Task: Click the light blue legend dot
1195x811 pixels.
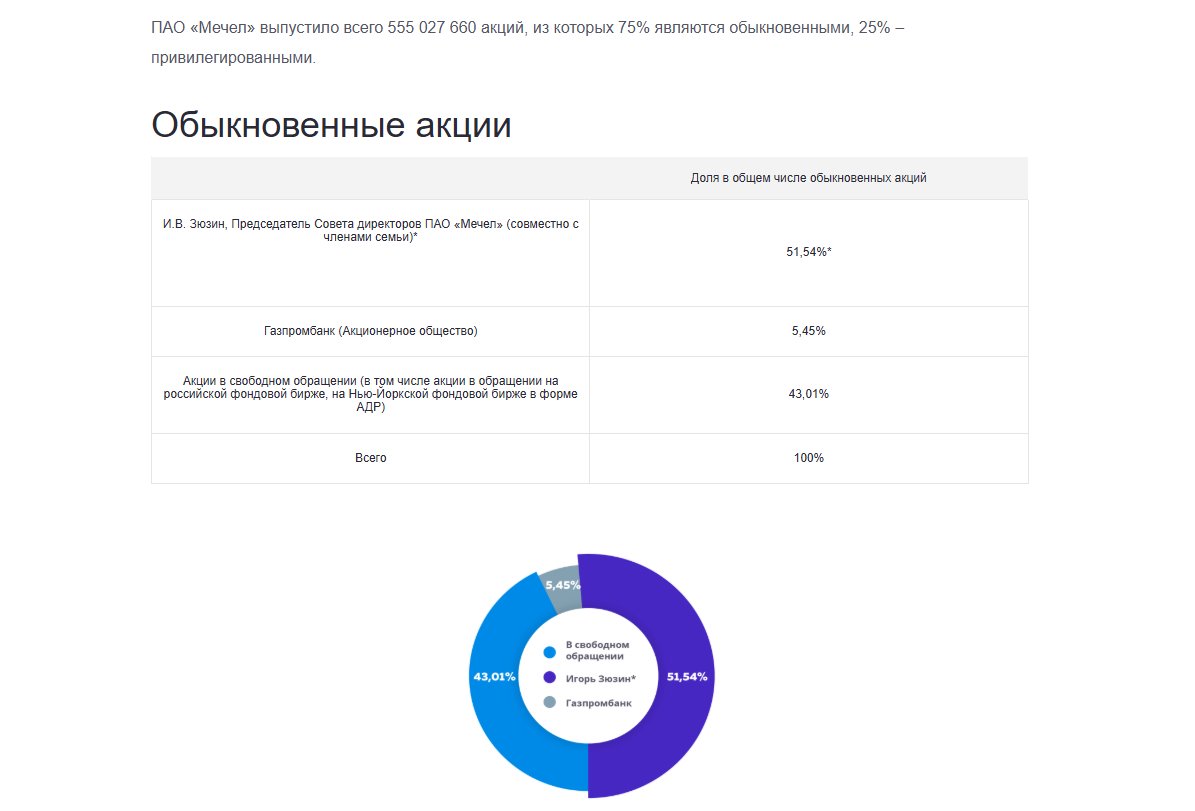Action: [x=549, y=653]
